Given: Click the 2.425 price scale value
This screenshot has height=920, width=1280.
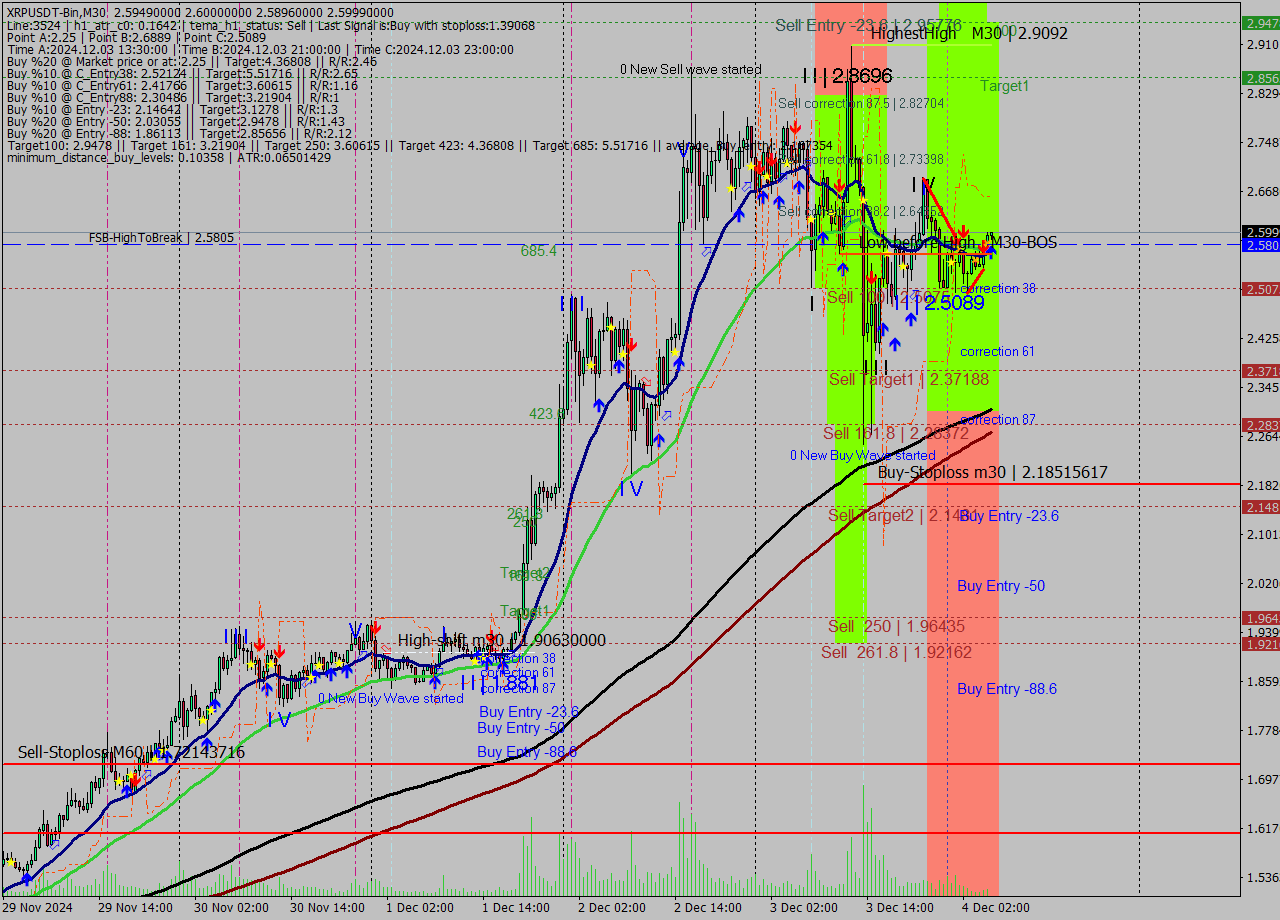Looking at the screenshot, I should tap(1262, 338).
